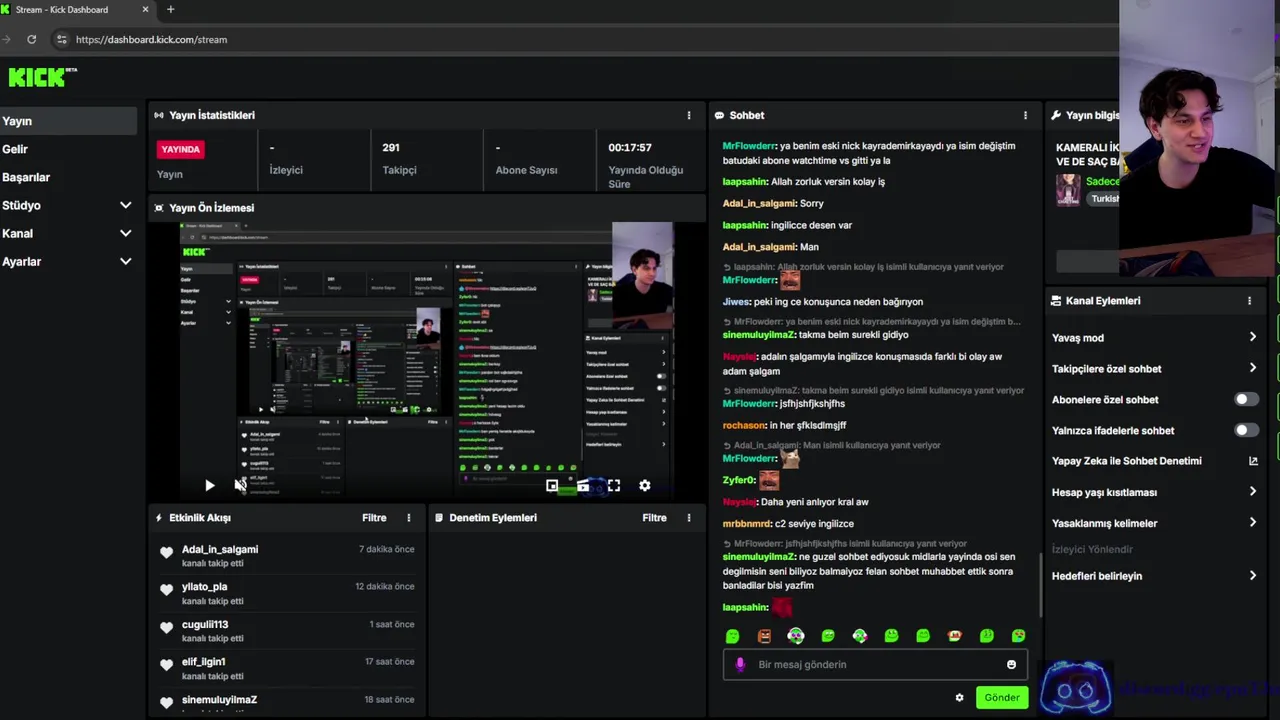1280x720 pixels.
Task: Open the emoji picker in the chat box
Action: click(x=1011, y=664)
